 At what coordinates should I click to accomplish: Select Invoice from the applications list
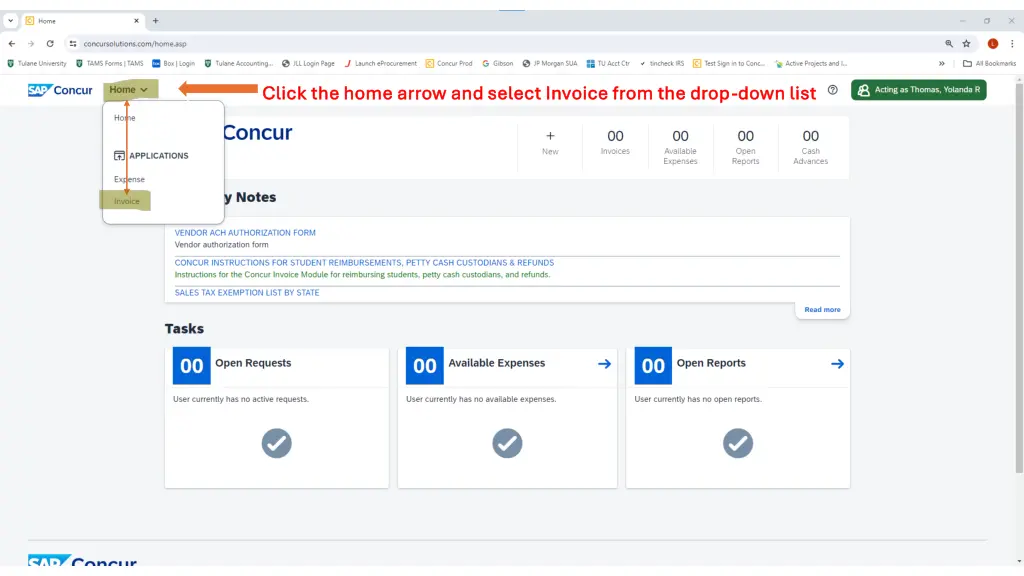click(x=126, y=201)
